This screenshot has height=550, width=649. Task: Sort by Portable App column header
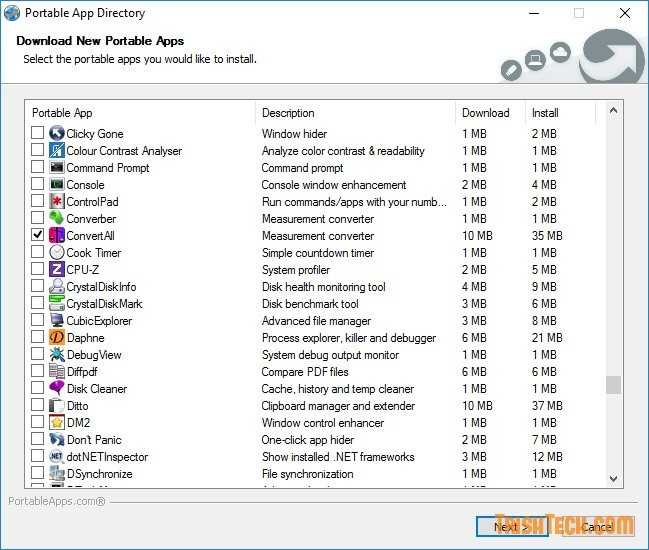[x=140, y=113]
